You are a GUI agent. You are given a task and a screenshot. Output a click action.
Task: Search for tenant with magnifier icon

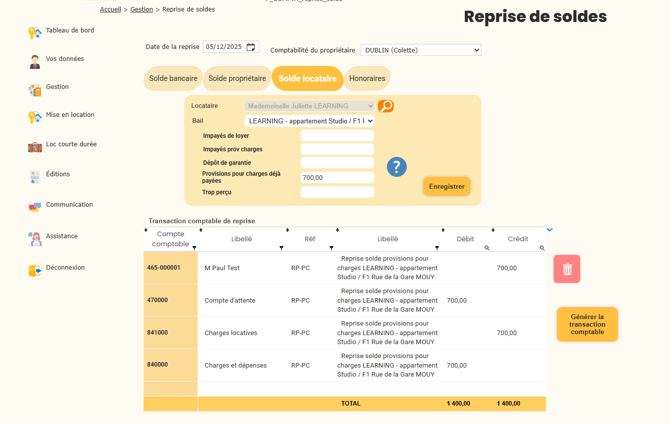(386, 106)
